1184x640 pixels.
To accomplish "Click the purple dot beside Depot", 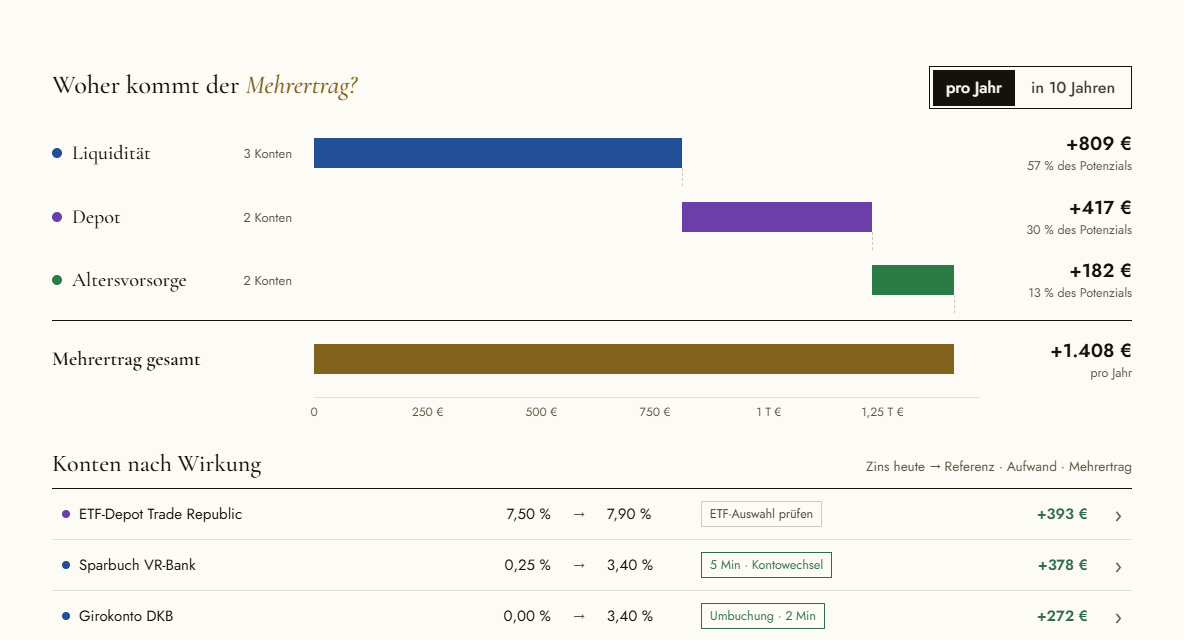I will pyautogui.click(x=57, y=217).
